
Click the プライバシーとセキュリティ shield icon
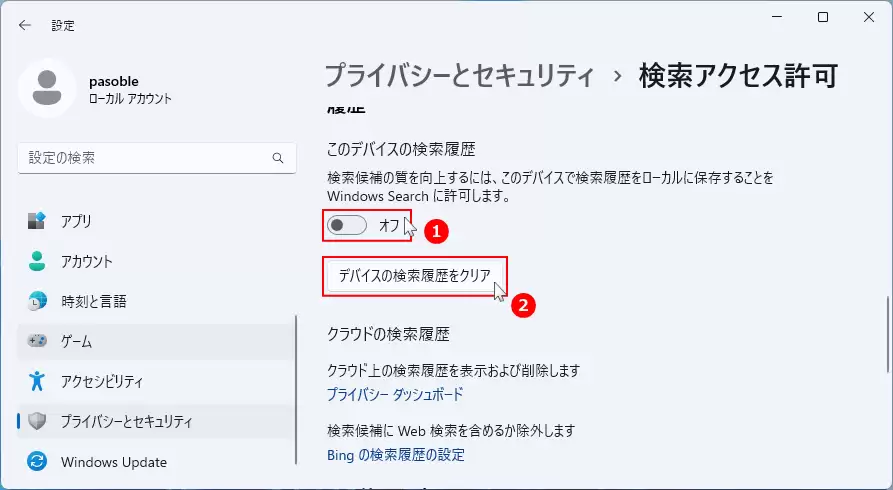click(37, 421)
